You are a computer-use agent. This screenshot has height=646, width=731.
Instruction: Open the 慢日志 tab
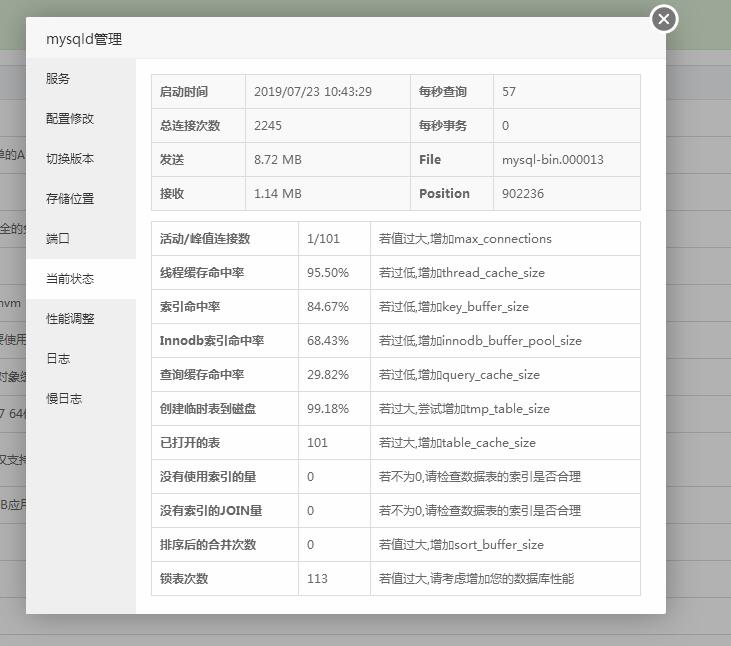(64, 399)
